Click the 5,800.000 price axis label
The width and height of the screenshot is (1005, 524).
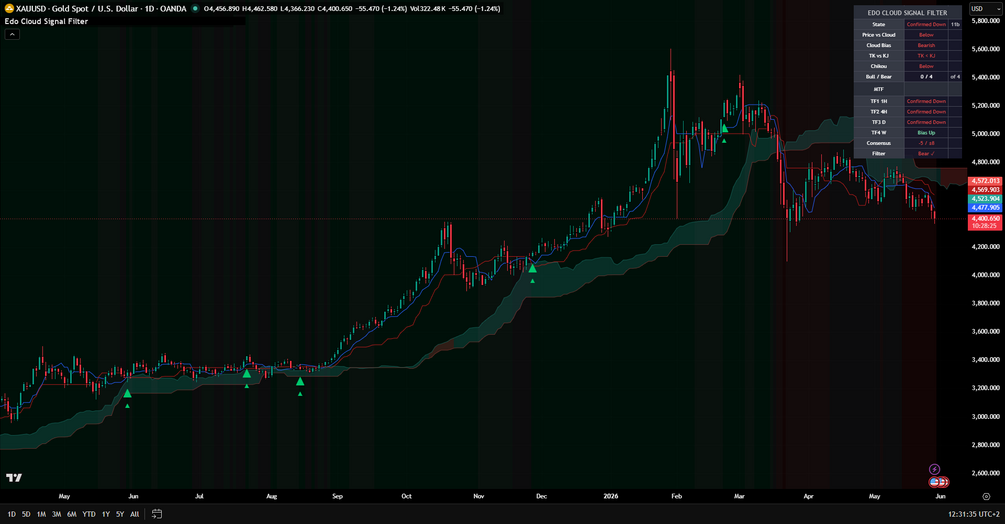point(985,20)
